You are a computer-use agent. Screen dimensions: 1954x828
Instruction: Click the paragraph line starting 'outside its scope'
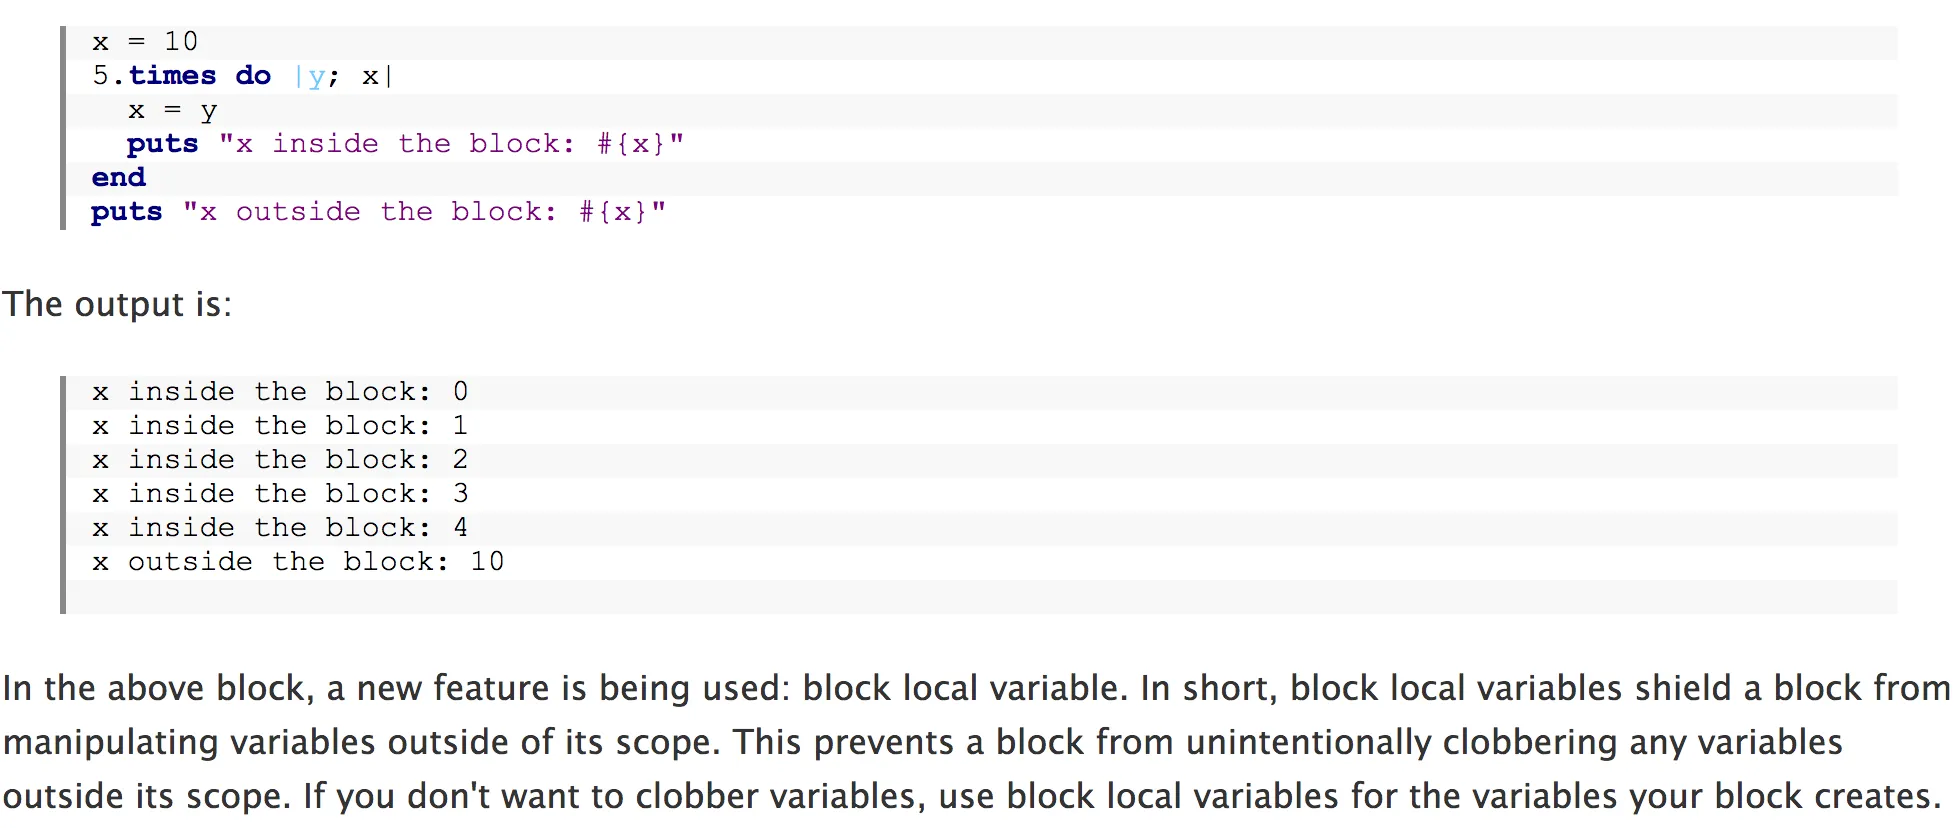pos(970,796)
